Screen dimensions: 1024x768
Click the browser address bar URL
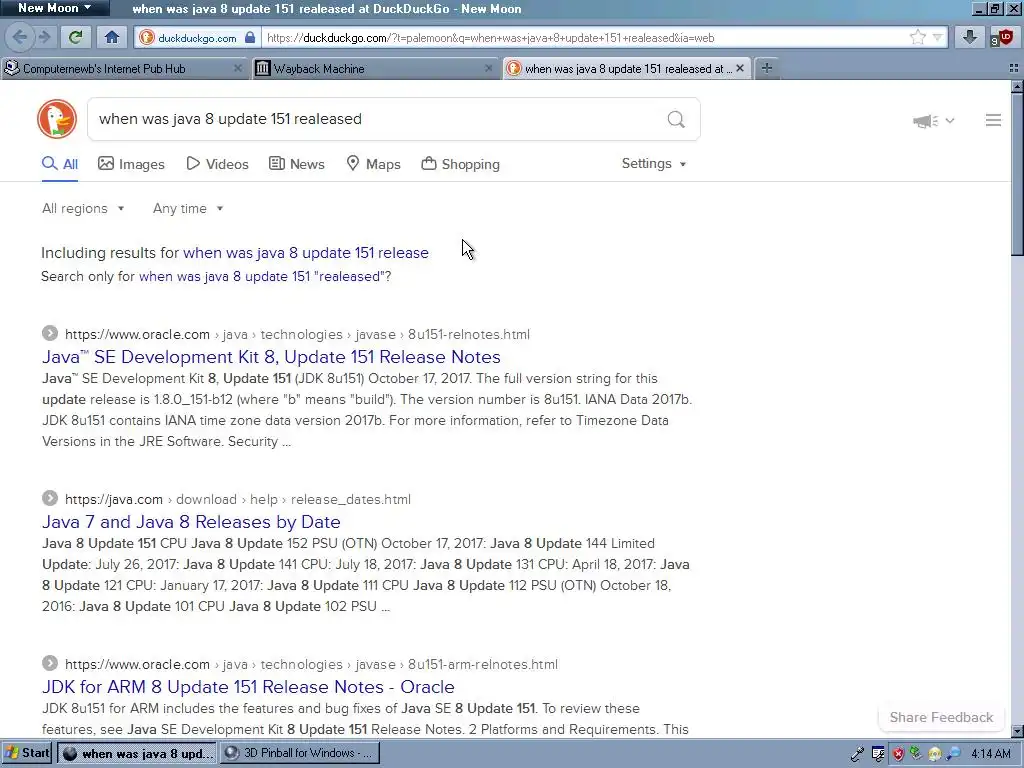pyautogui.click(x=490, y=38)
